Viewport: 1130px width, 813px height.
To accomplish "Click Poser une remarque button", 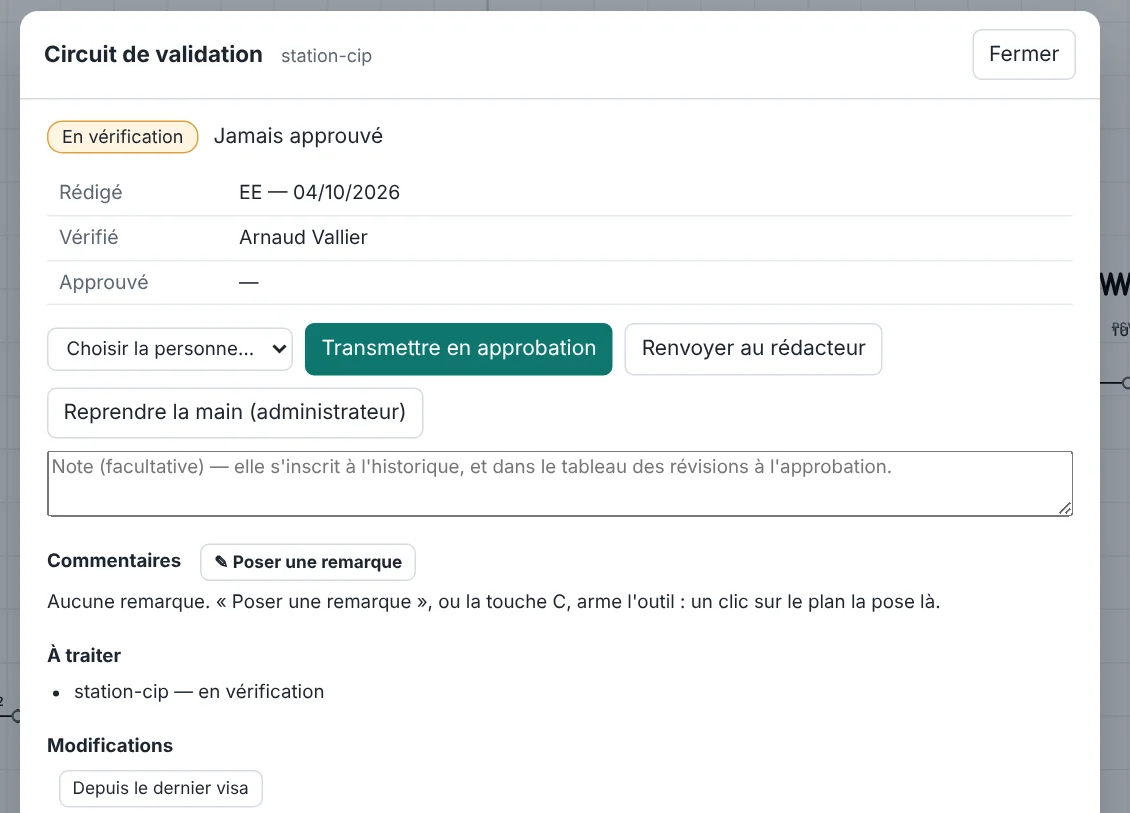I will tap(308, 562).
